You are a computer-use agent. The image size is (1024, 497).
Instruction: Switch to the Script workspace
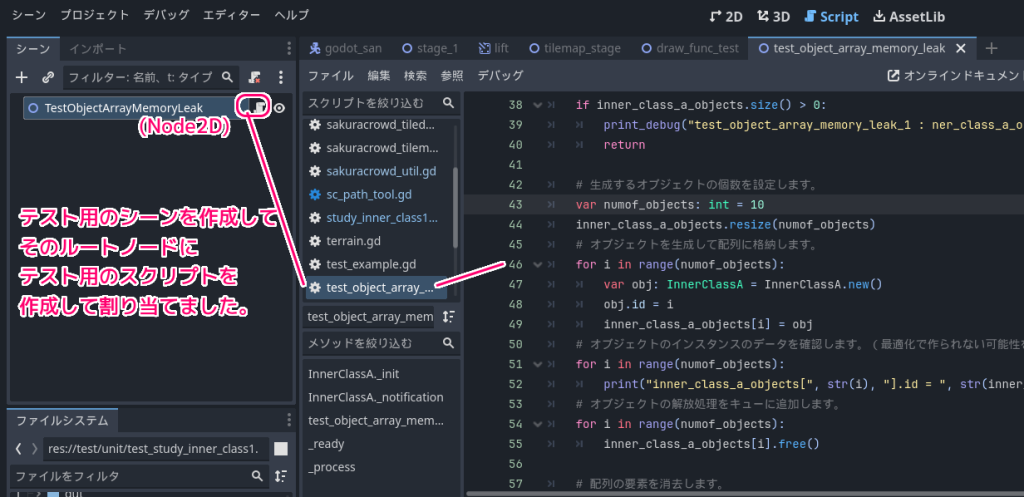831,16
